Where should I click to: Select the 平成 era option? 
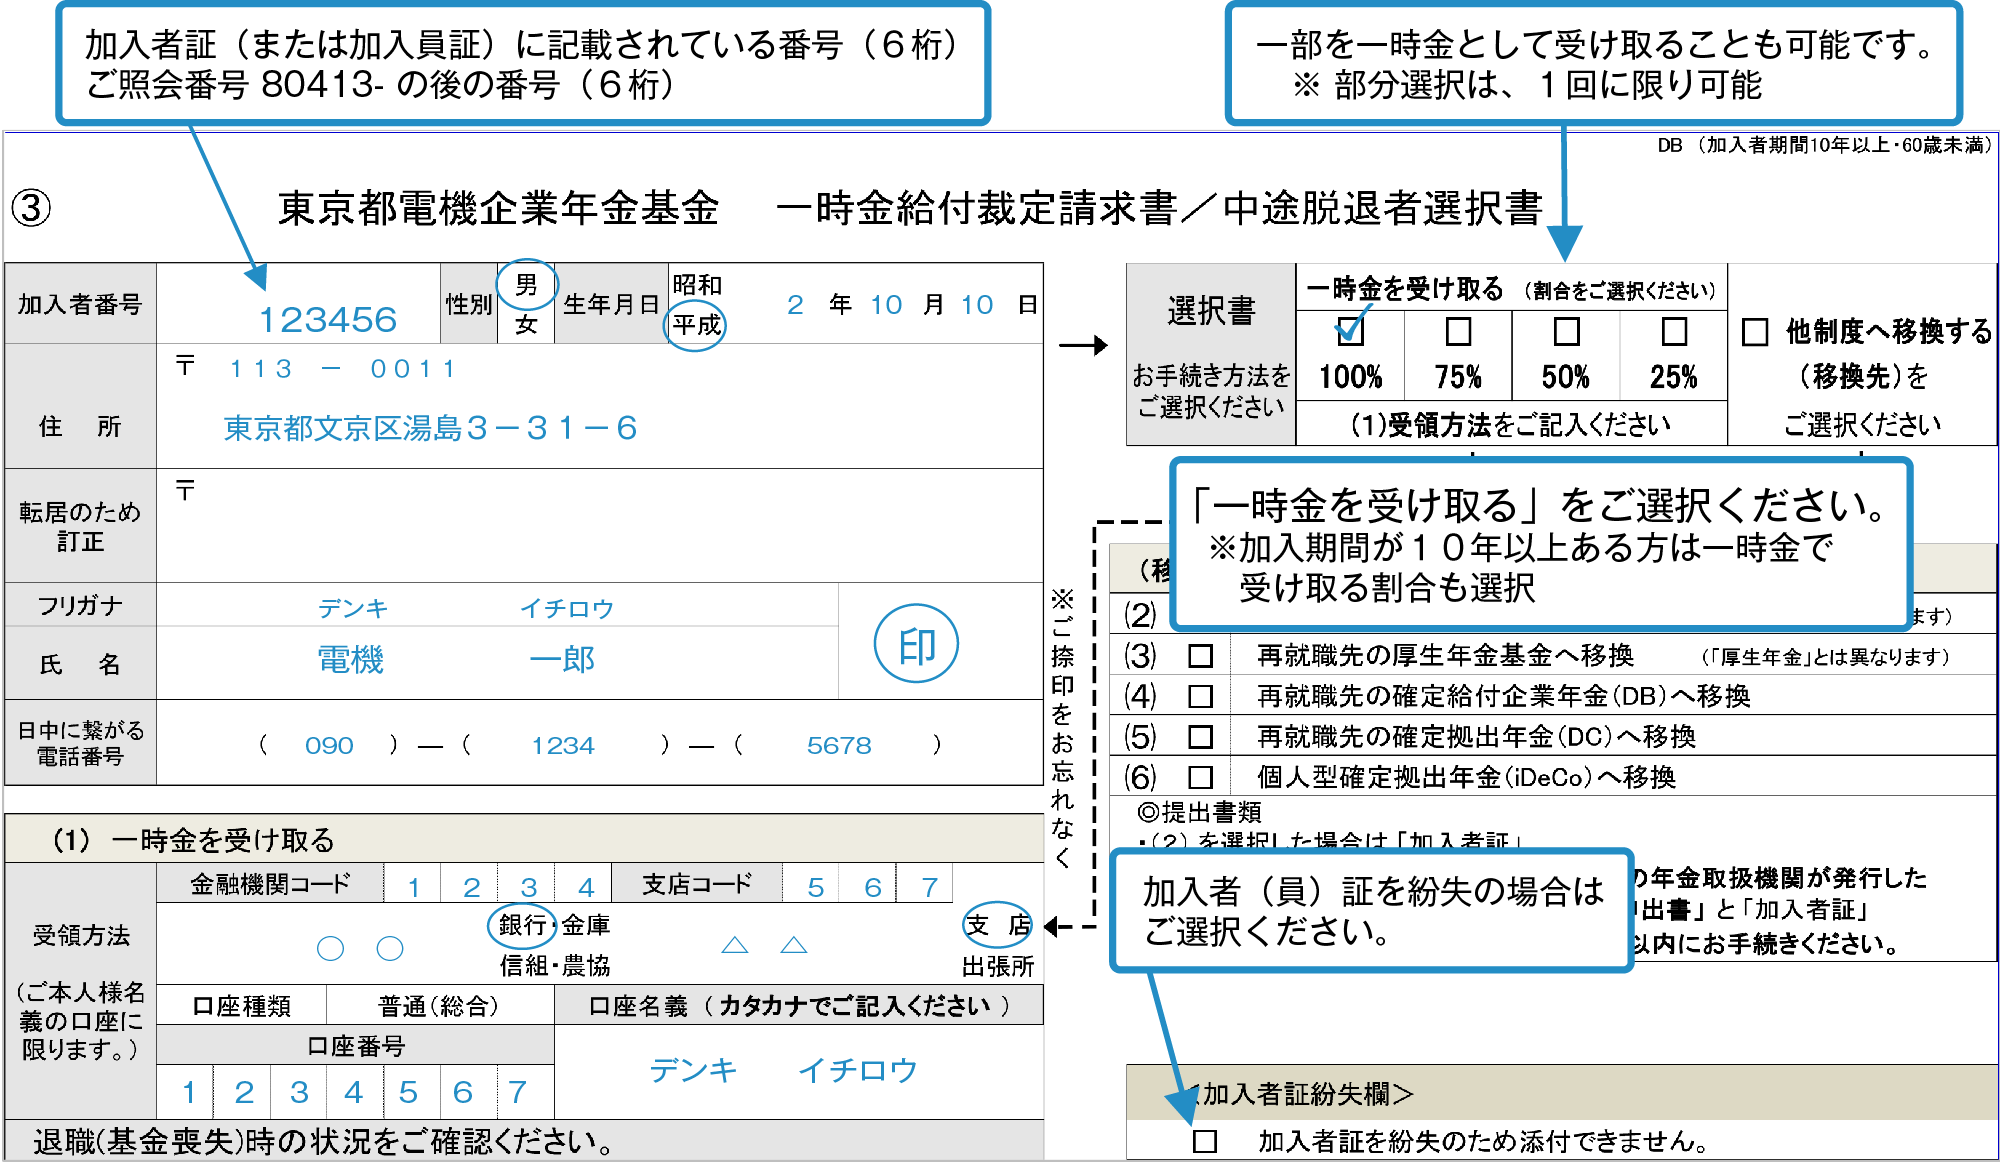696,325
